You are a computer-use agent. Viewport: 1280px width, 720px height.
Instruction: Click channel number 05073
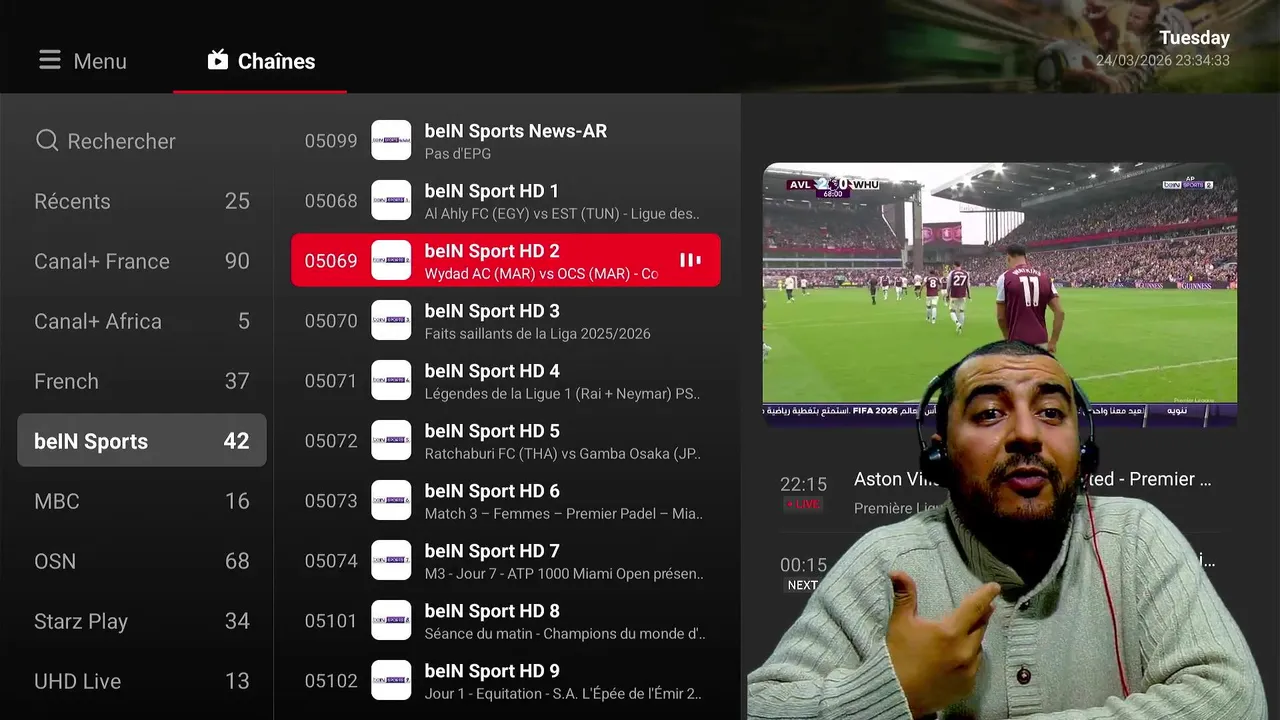[331, 501]
